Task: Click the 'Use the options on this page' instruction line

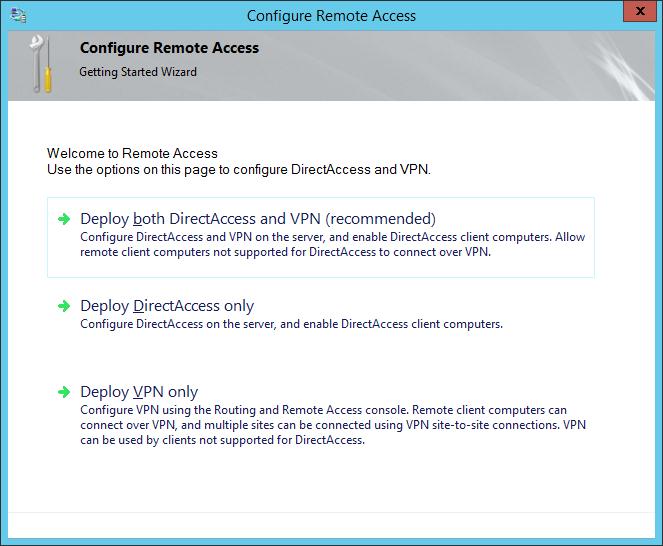Action: (239, 170)
